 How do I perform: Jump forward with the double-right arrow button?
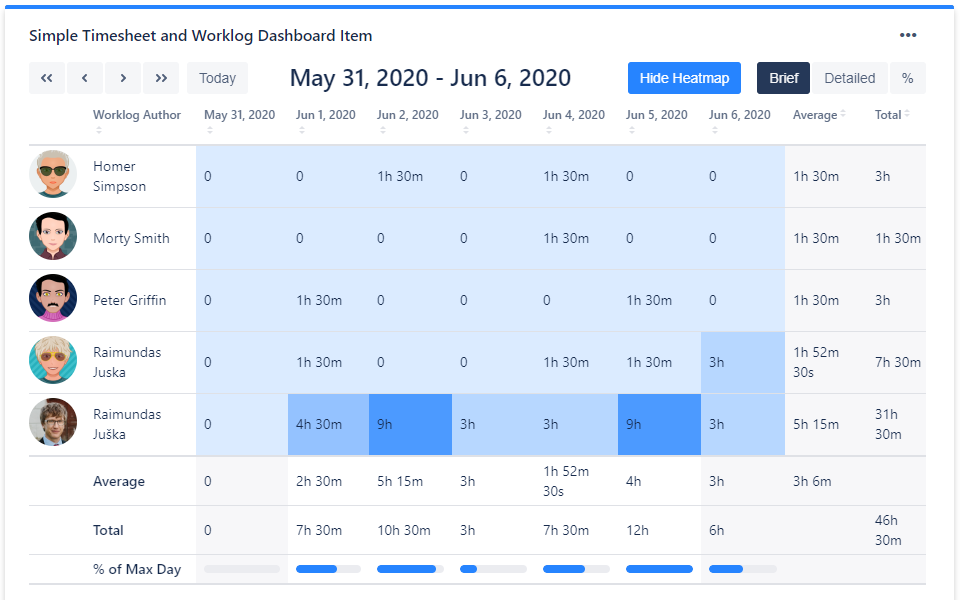tap(161, 78)
